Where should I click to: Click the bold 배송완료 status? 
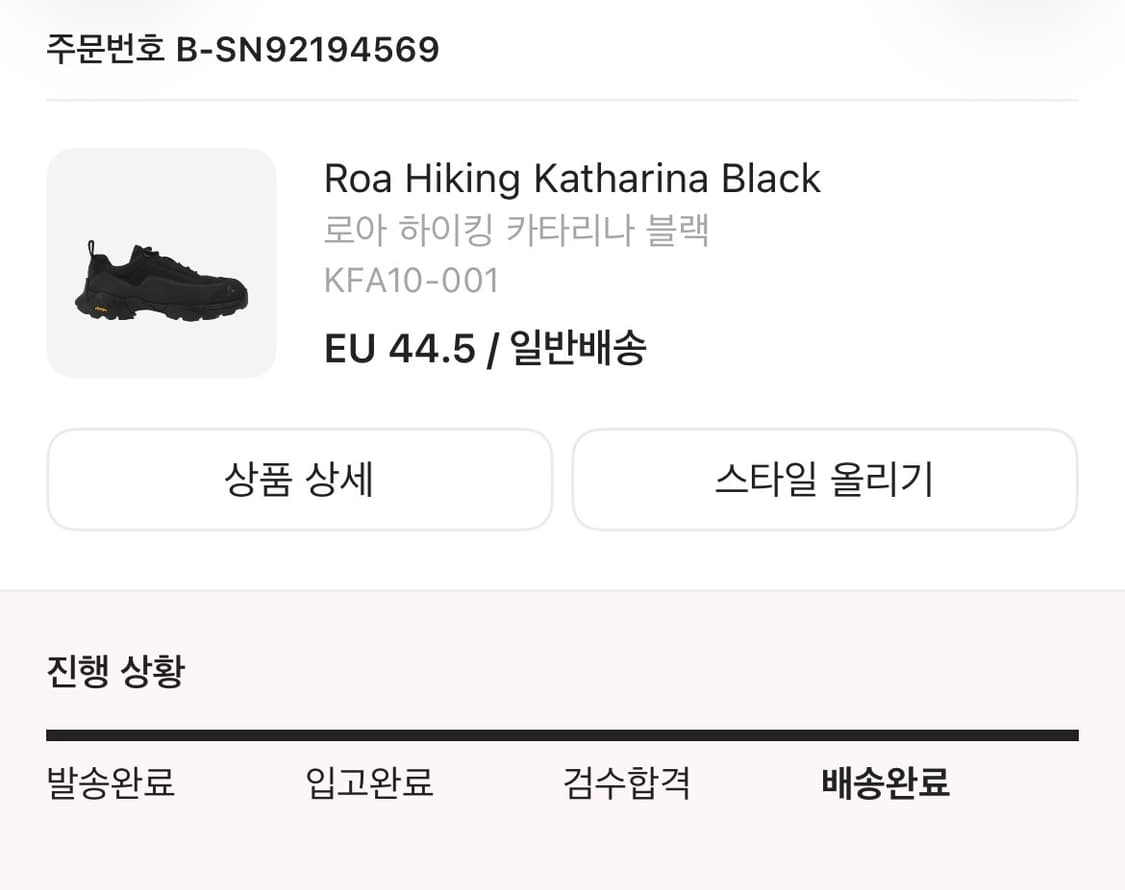click(x=883, y=786)
